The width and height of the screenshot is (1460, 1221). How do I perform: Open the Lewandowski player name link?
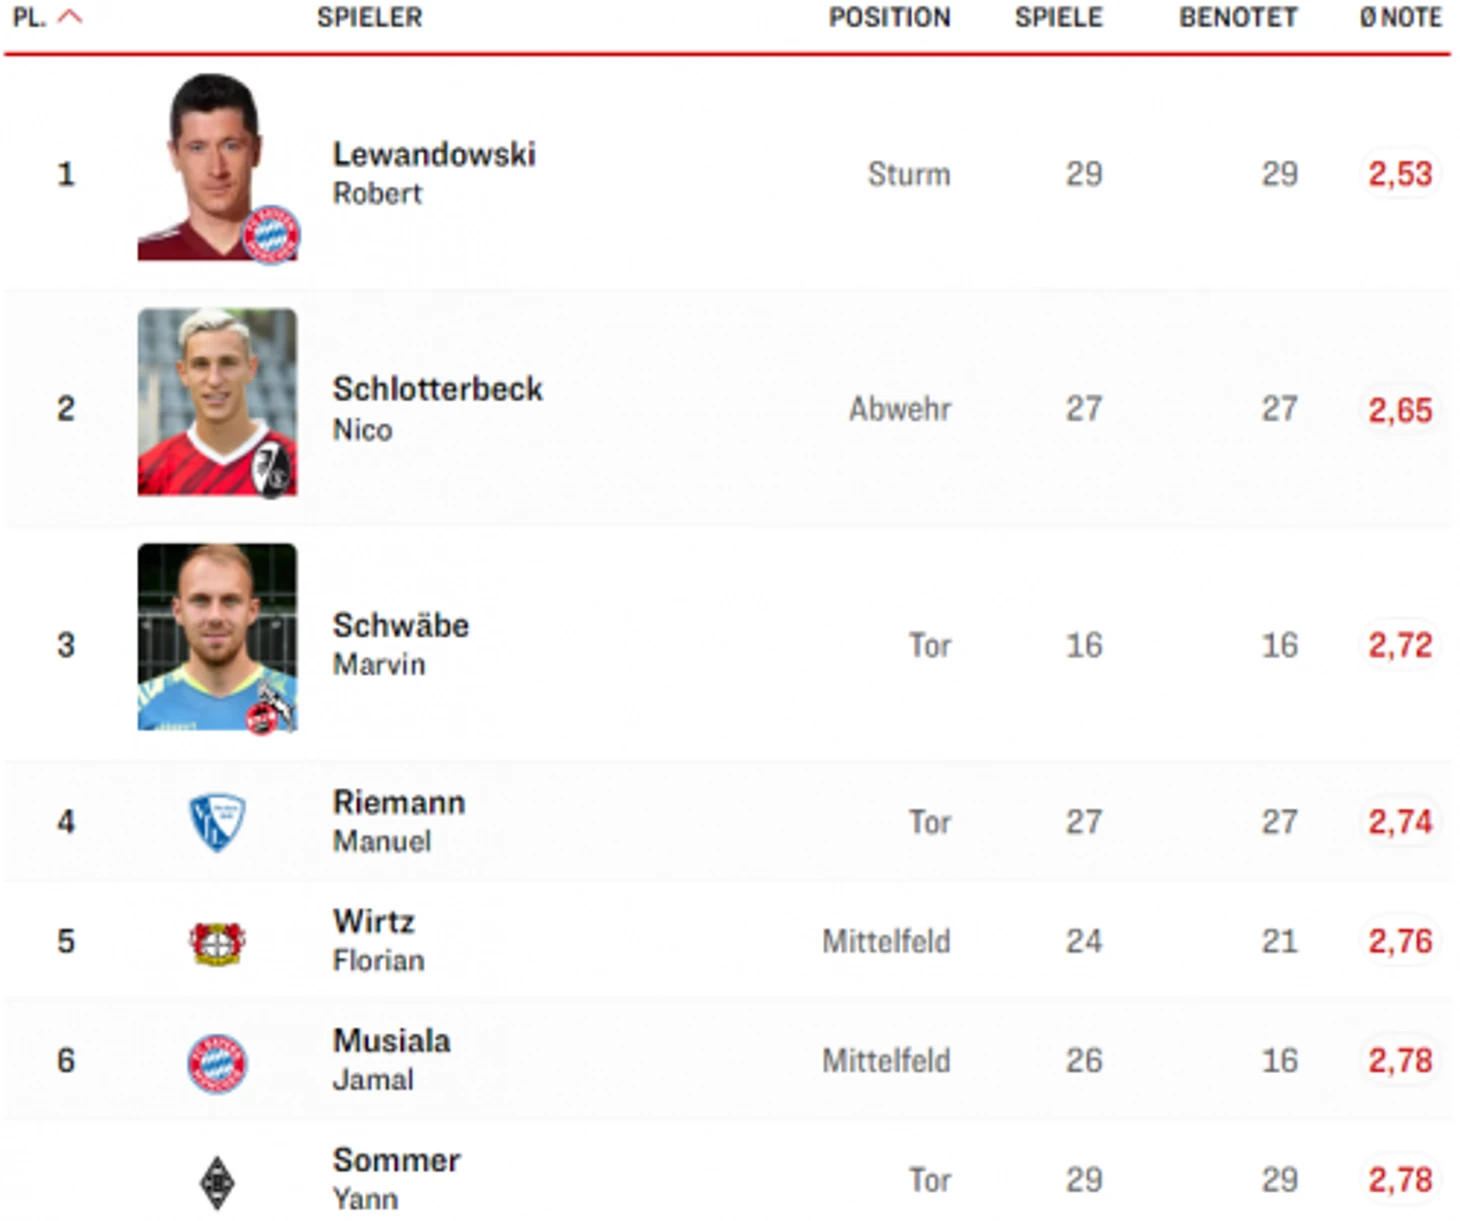434,154
